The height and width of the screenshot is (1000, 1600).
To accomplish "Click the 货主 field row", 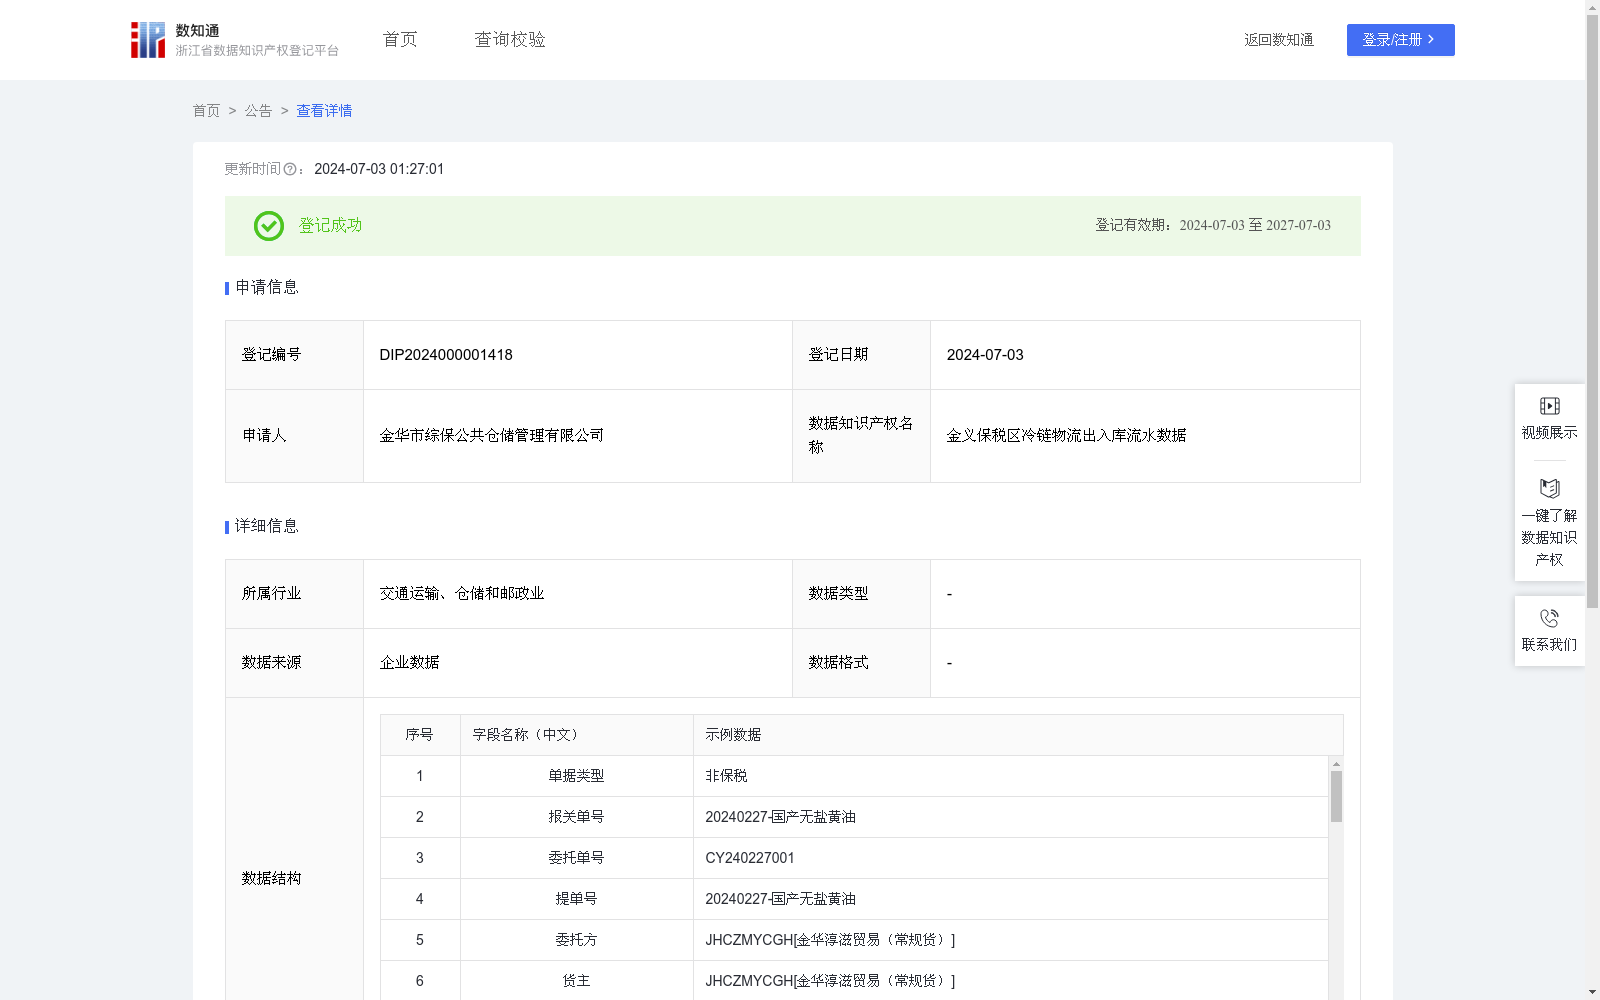I will point(854,981).
